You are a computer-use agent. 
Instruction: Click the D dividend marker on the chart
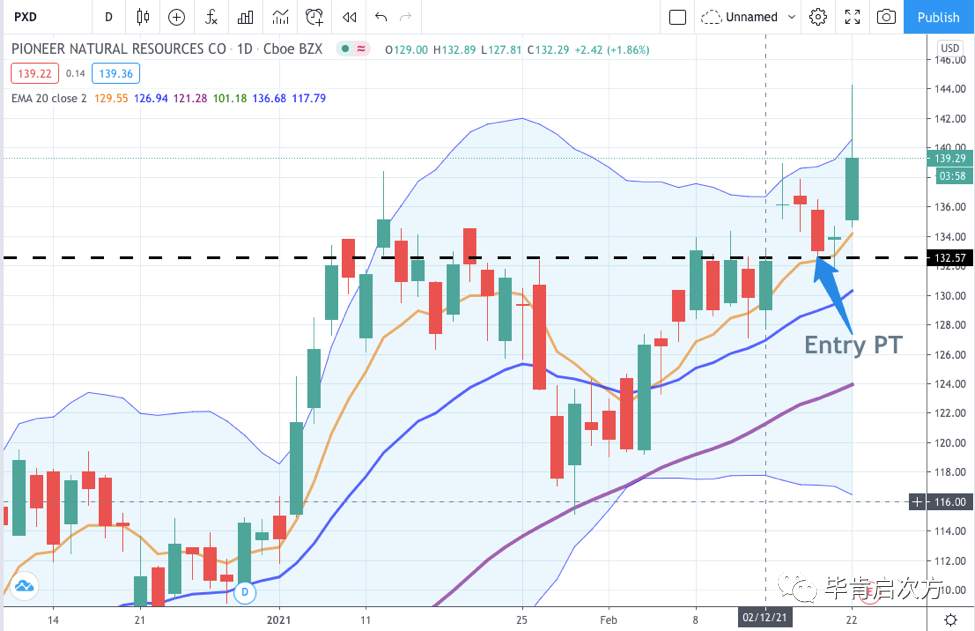click(x=245, y=592)
